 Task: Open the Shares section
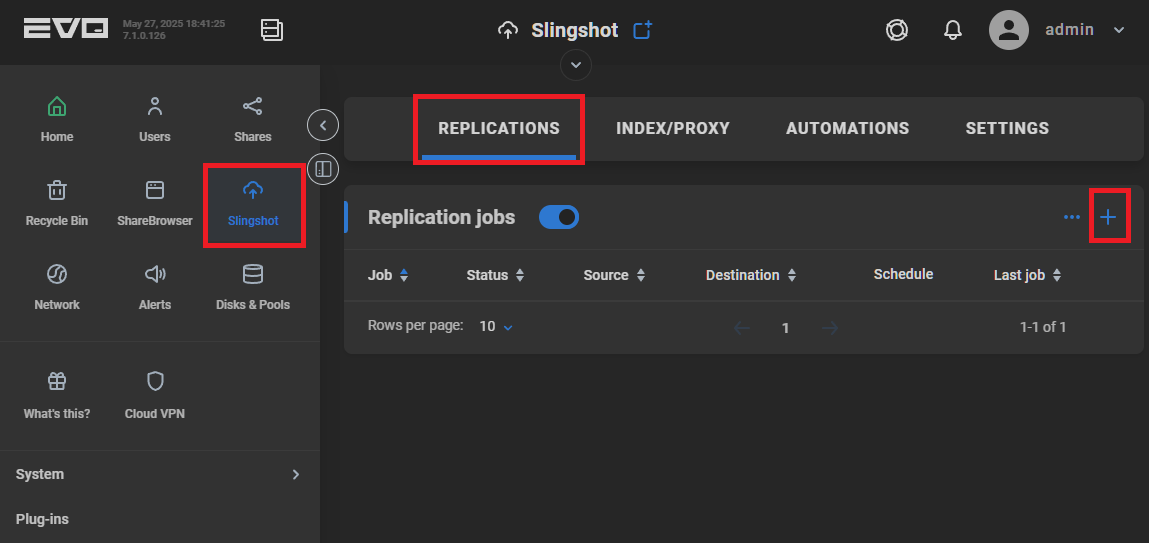(253, 120)
